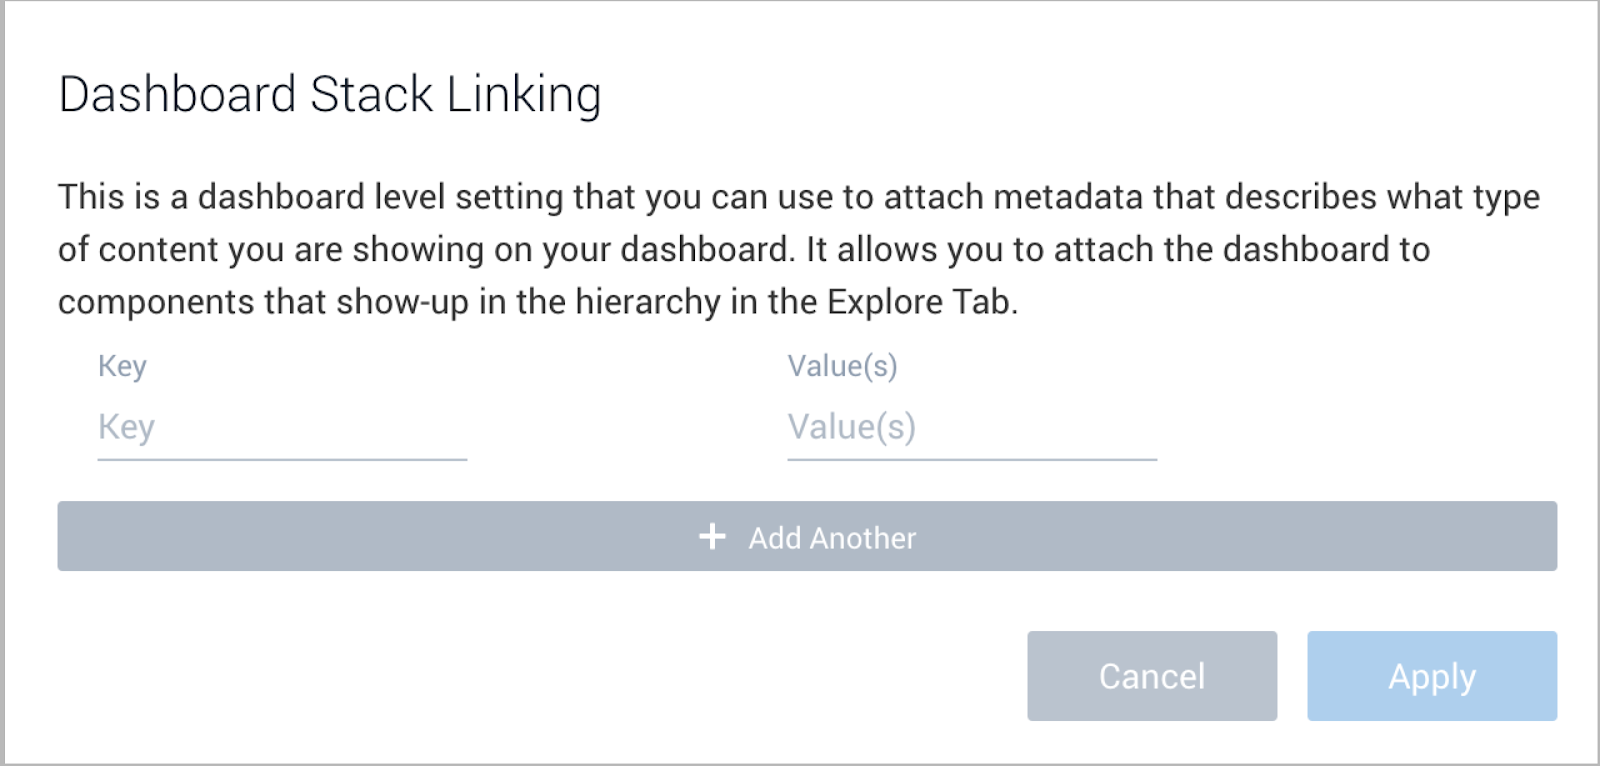The width and height of the screenshot is (1600, 766).
Task: Focus the Key input field
Action: [281, 428]
